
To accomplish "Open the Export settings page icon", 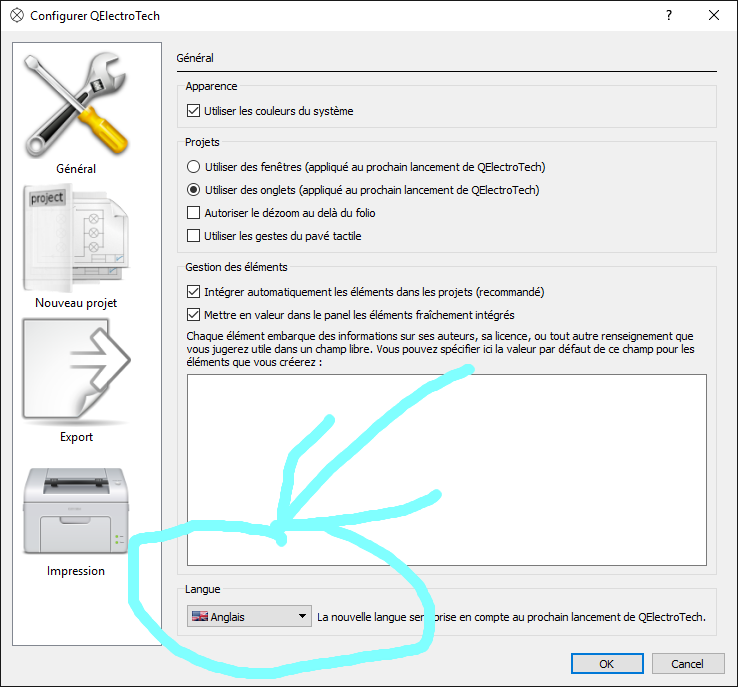I will point(76,370).
